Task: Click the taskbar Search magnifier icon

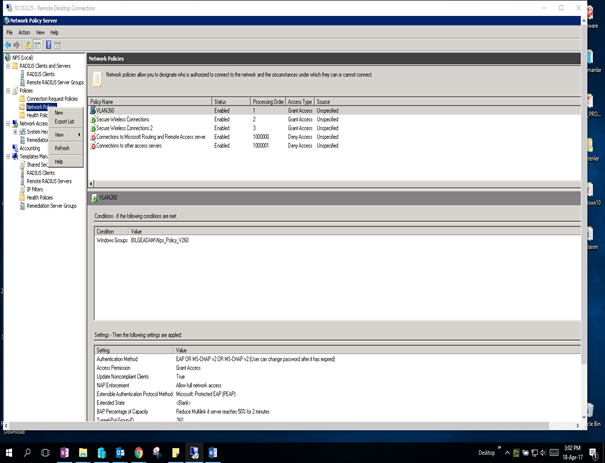Action: point(27,452)
